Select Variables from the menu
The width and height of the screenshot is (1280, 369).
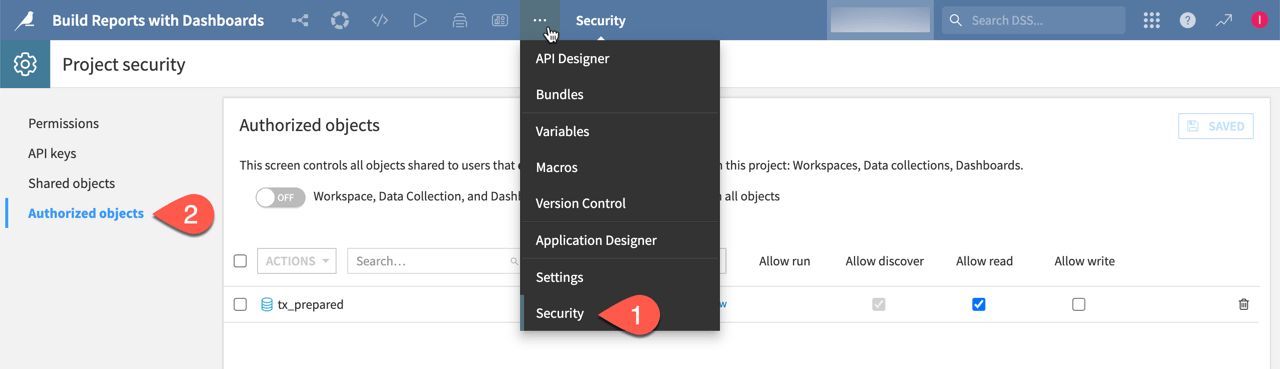(620, 131)
